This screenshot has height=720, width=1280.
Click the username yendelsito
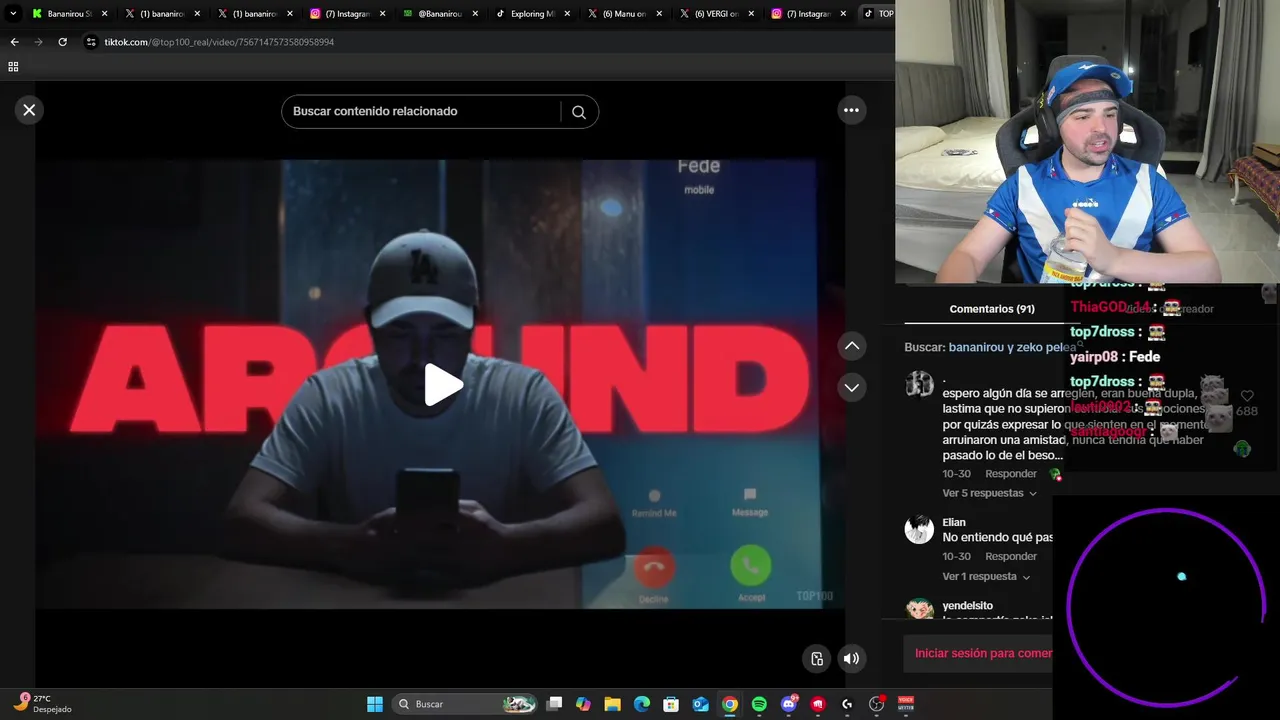coord(967,606)
